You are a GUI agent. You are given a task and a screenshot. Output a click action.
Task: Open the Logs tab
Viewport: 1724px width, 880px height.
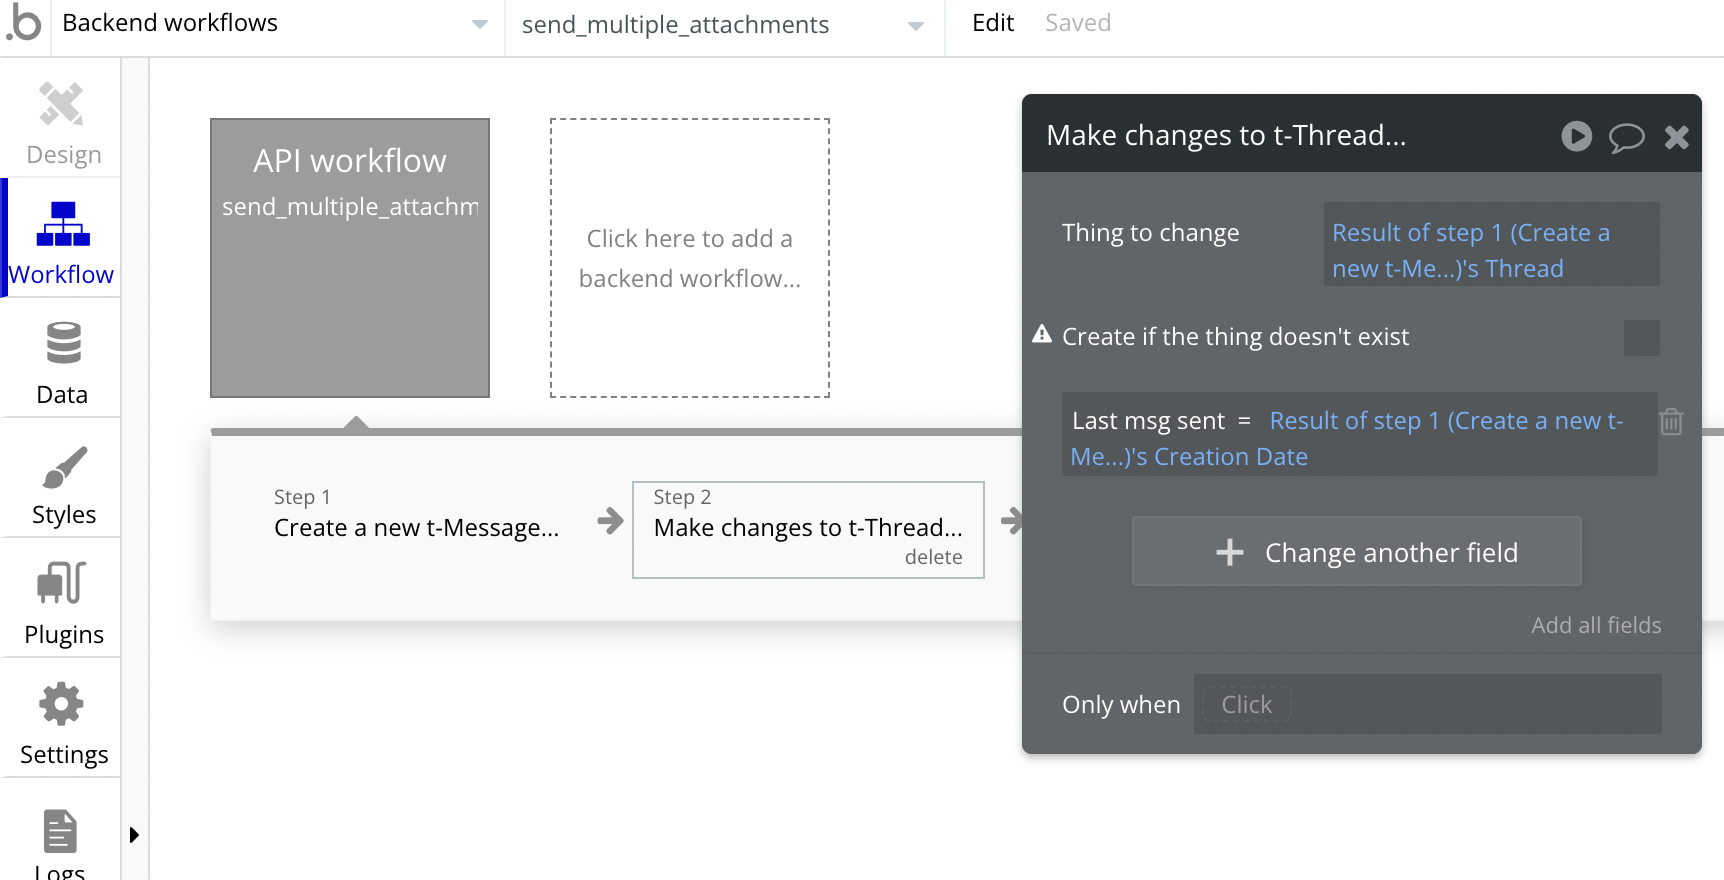point(60,842)
